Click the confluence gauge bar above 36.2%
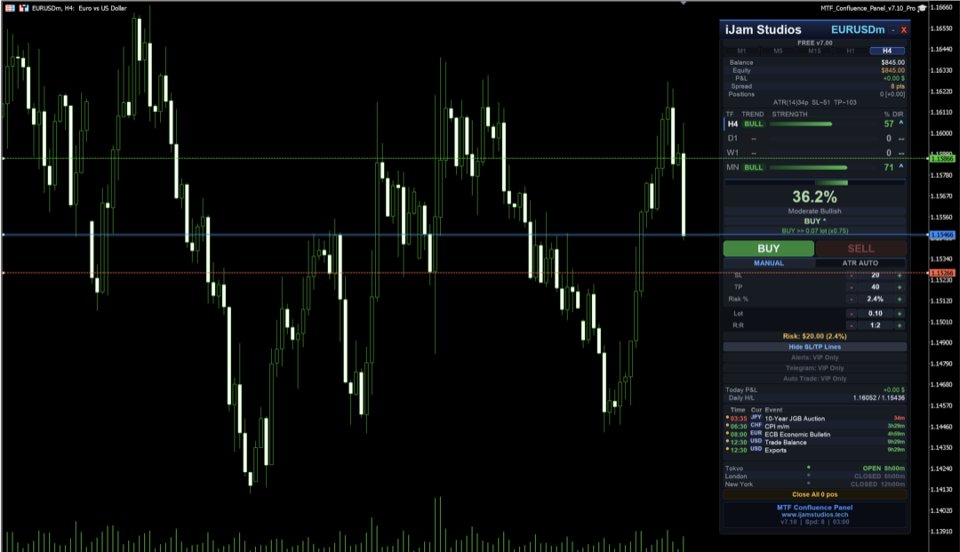The height and width of the screenshot is (552, 960). pos(814,182)
